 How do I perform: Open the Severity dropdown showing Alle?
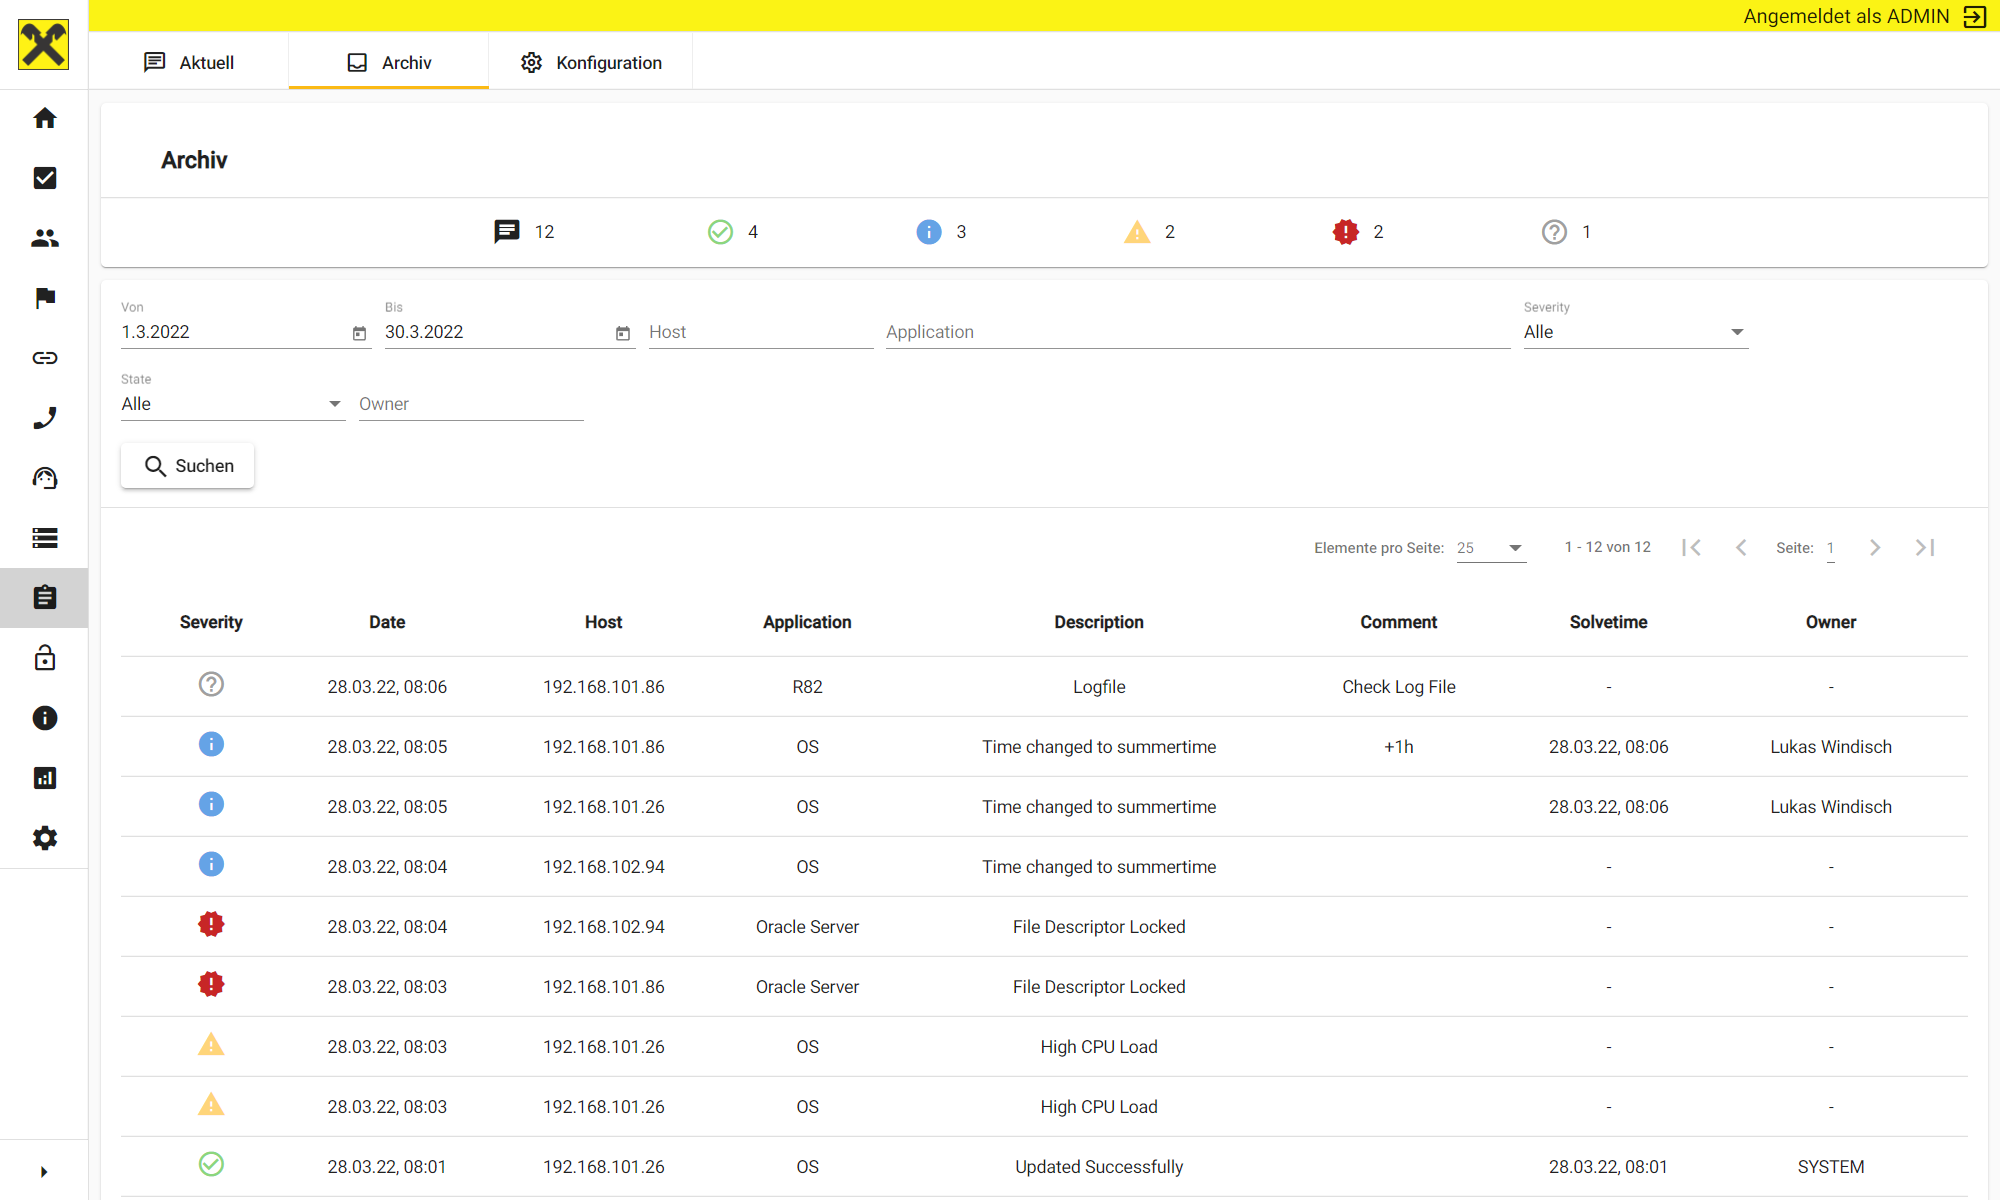point(1635,331)
